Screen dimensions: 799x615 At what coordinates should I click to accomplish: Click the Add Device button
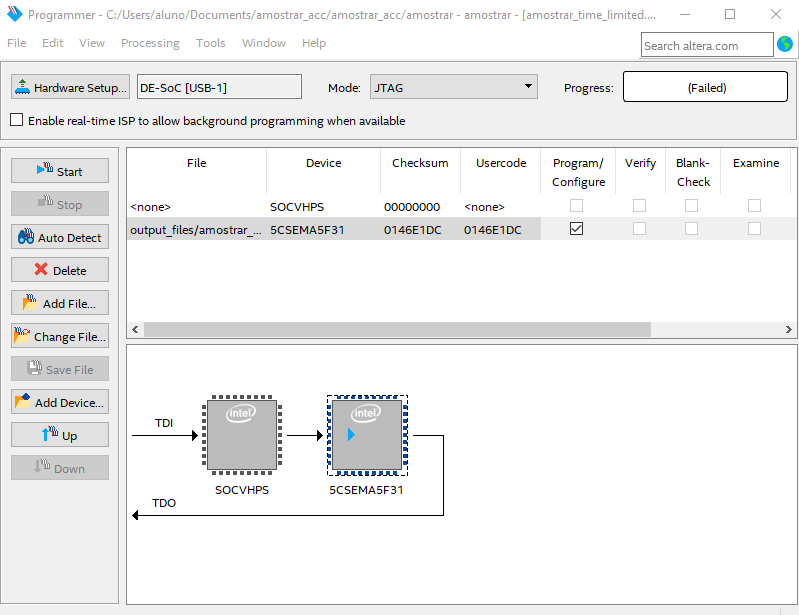[60, 402]
